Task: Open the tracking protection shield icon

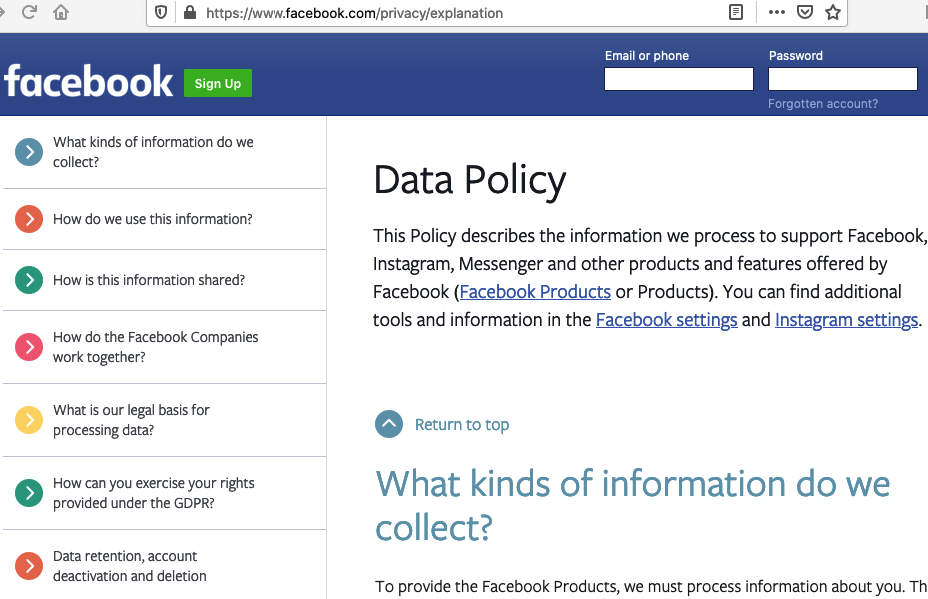Action: coord(161,12)
